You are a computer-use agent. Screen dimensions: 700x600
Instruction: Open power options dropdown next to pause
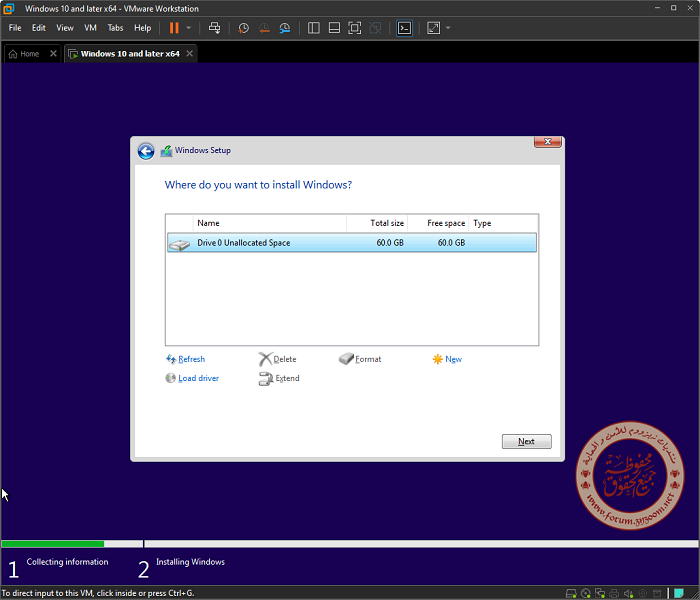(188, 28)
